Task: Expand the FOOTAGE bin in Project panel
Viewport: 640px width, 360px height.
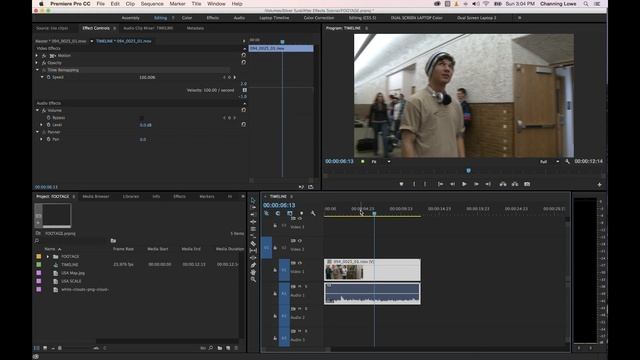Action: click(48, 257)
